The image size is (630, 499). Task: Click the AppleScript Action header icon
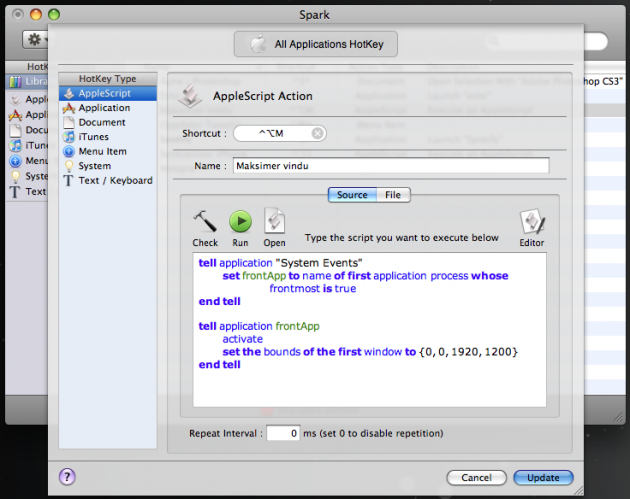[190, 96]
